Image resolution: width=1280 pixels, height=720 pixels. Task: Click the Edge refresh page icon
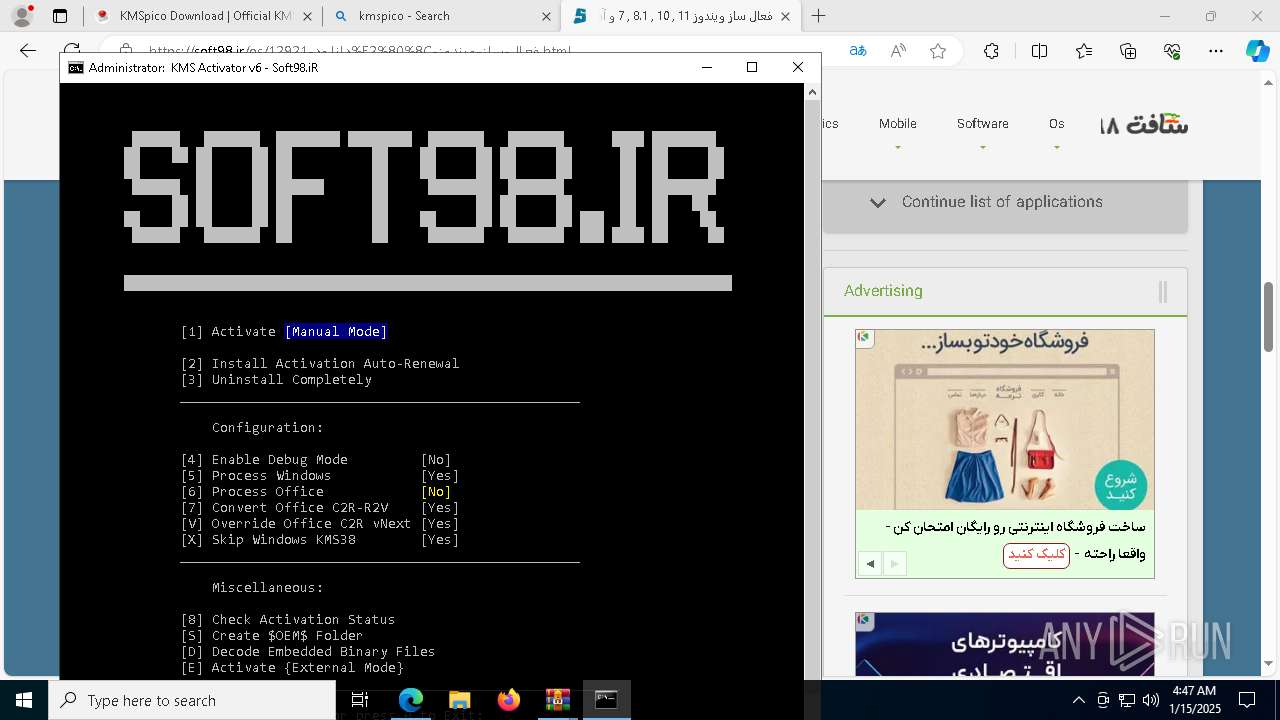point(72,49)
